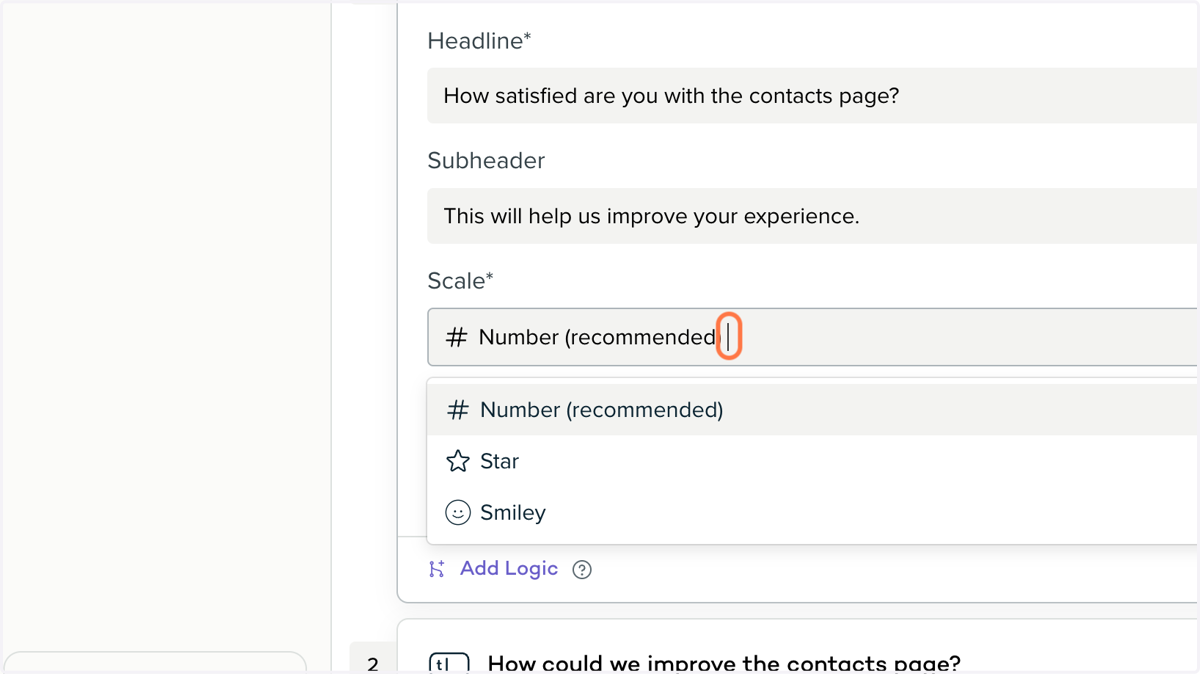This screenshot has width=1200, height=674.
Task: Click the Headline input field
Action: point(812,96)
